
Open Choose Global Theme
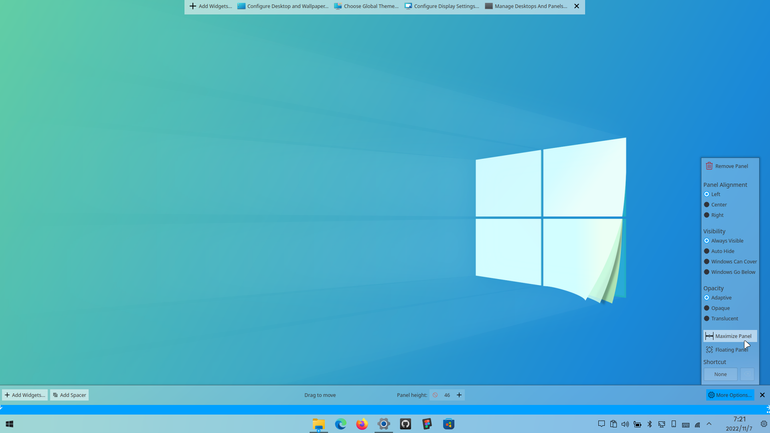tap(366, 6)
